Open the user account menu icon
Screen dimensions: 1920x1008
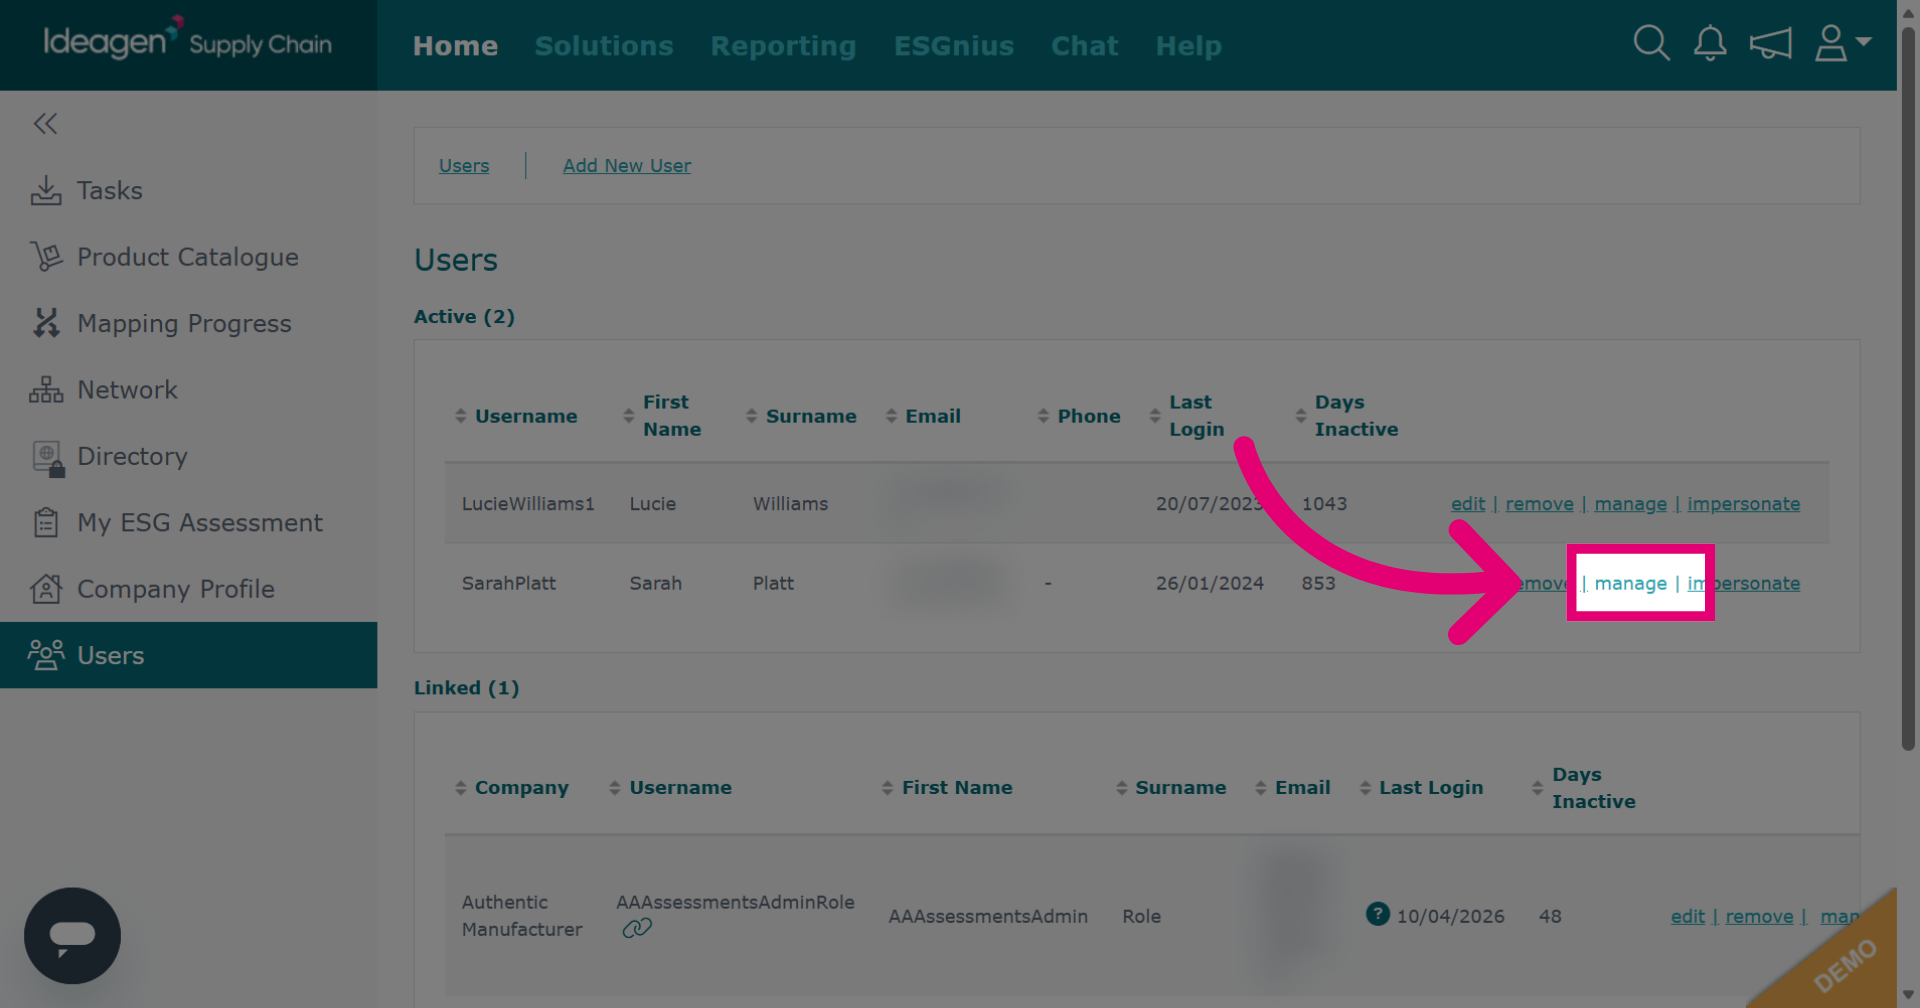coord(1842,43)
